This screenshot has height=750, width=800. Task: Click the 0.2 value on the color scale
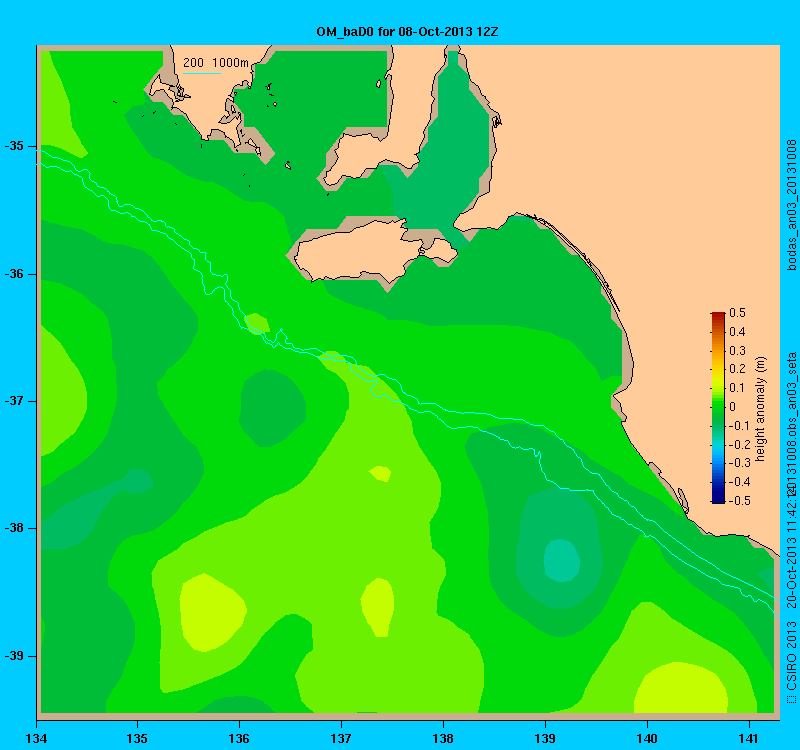(737, 369)
